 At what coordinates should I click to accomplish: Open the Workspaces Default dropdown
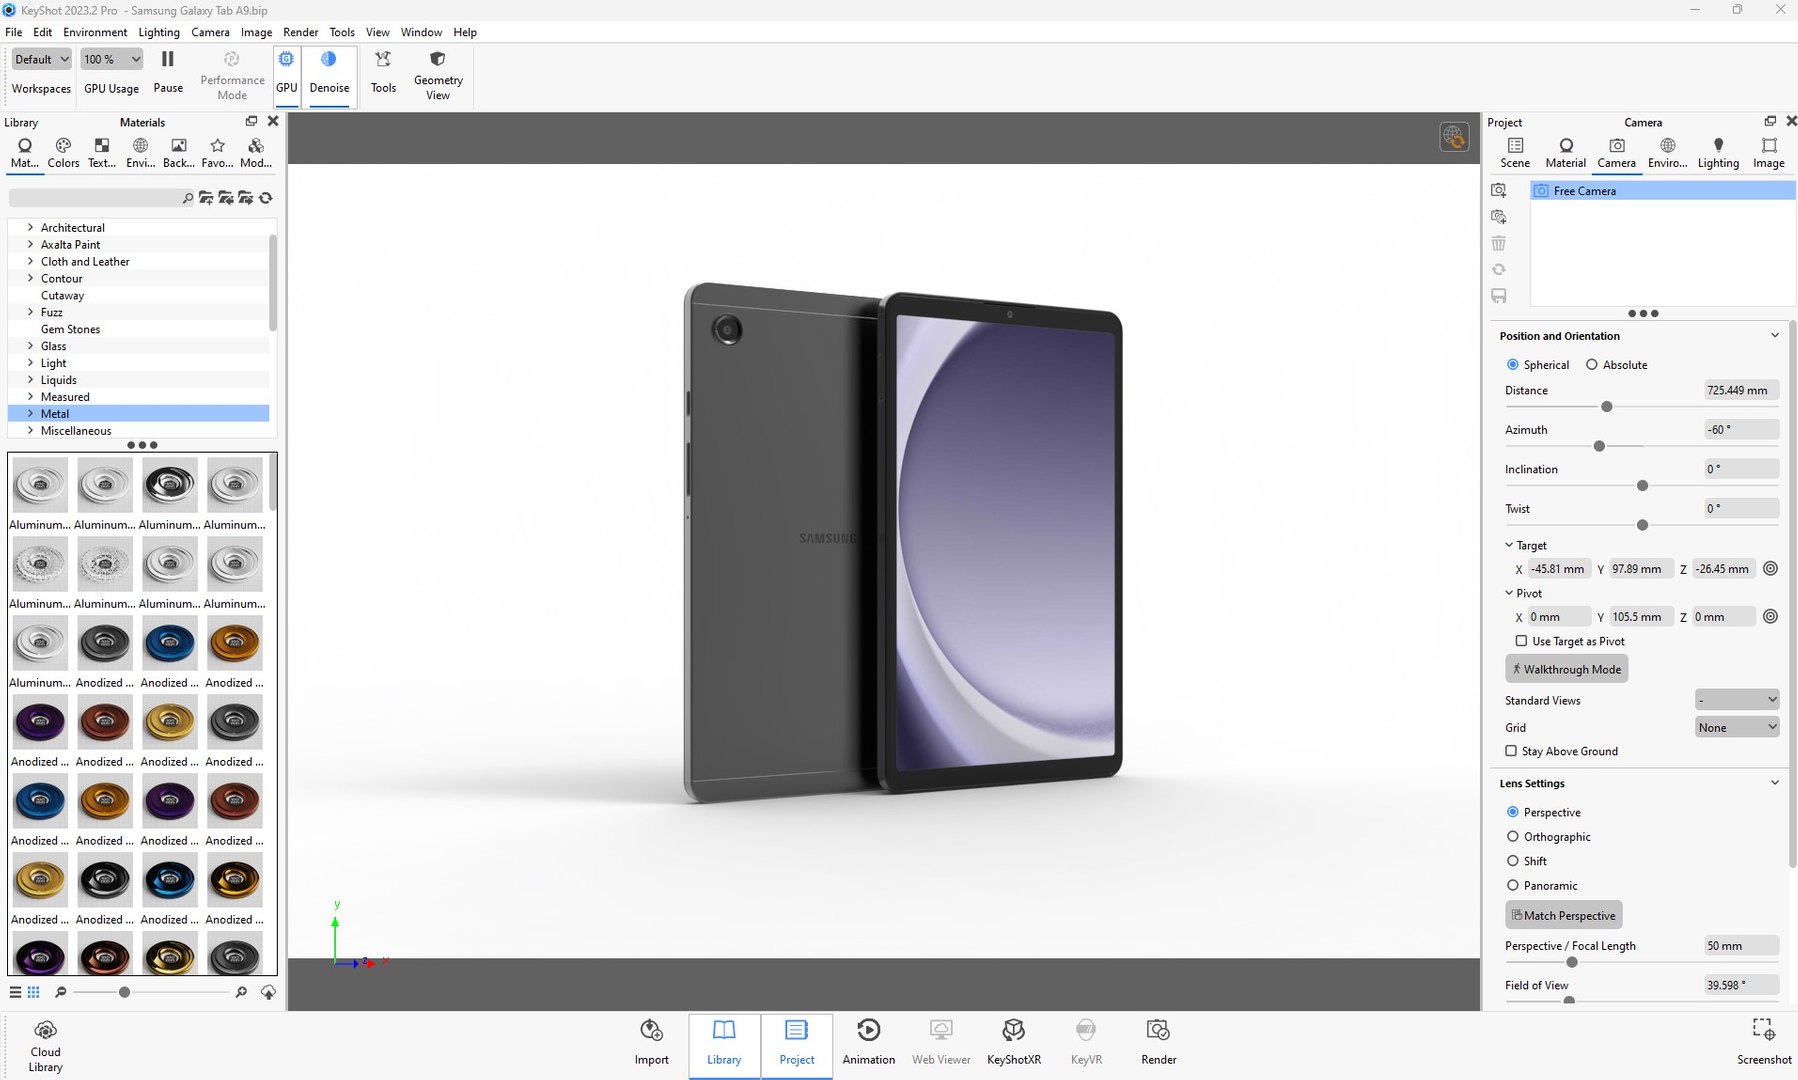[41, 60]
